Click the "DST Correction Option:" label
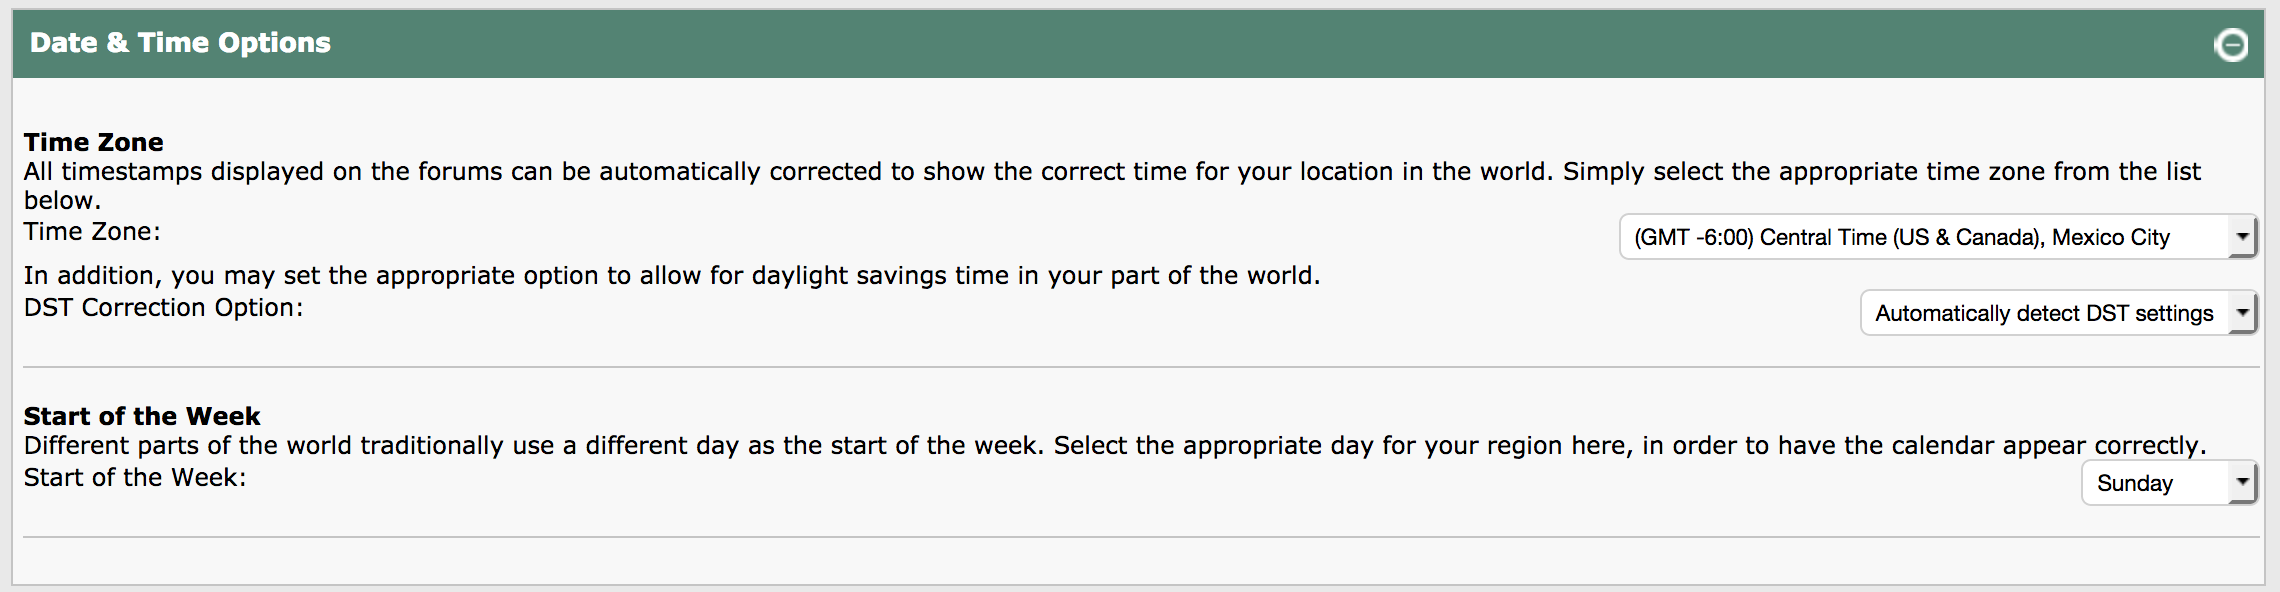 pyautogui.click(x=163, y=308)
